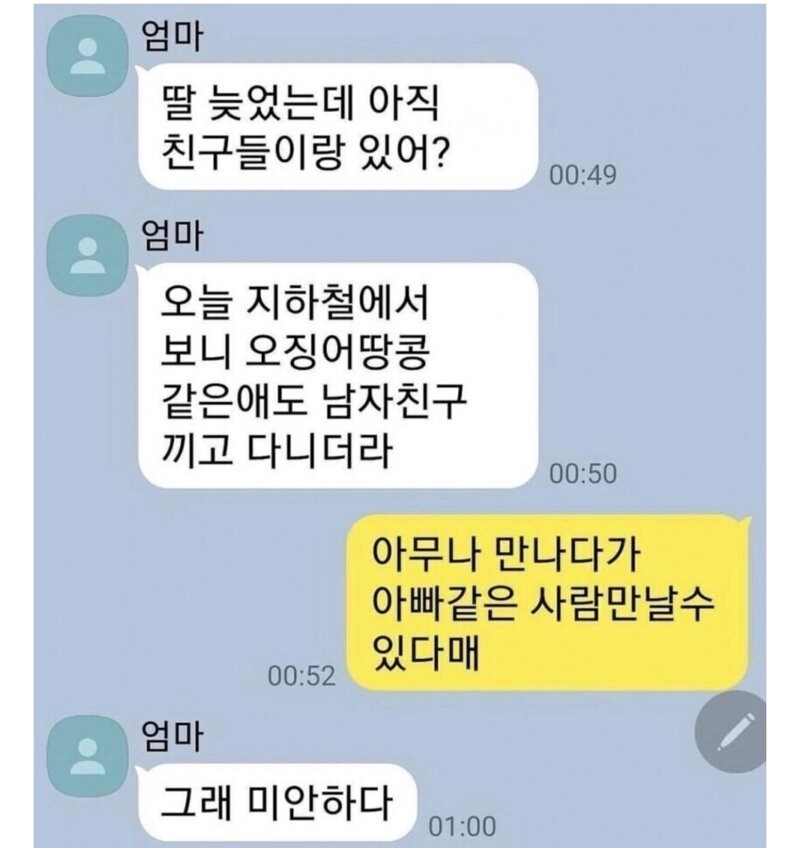Click the text '친구들이랑 있어?' in first bubble
Screen dimensions: 800x848
[305, 151]
